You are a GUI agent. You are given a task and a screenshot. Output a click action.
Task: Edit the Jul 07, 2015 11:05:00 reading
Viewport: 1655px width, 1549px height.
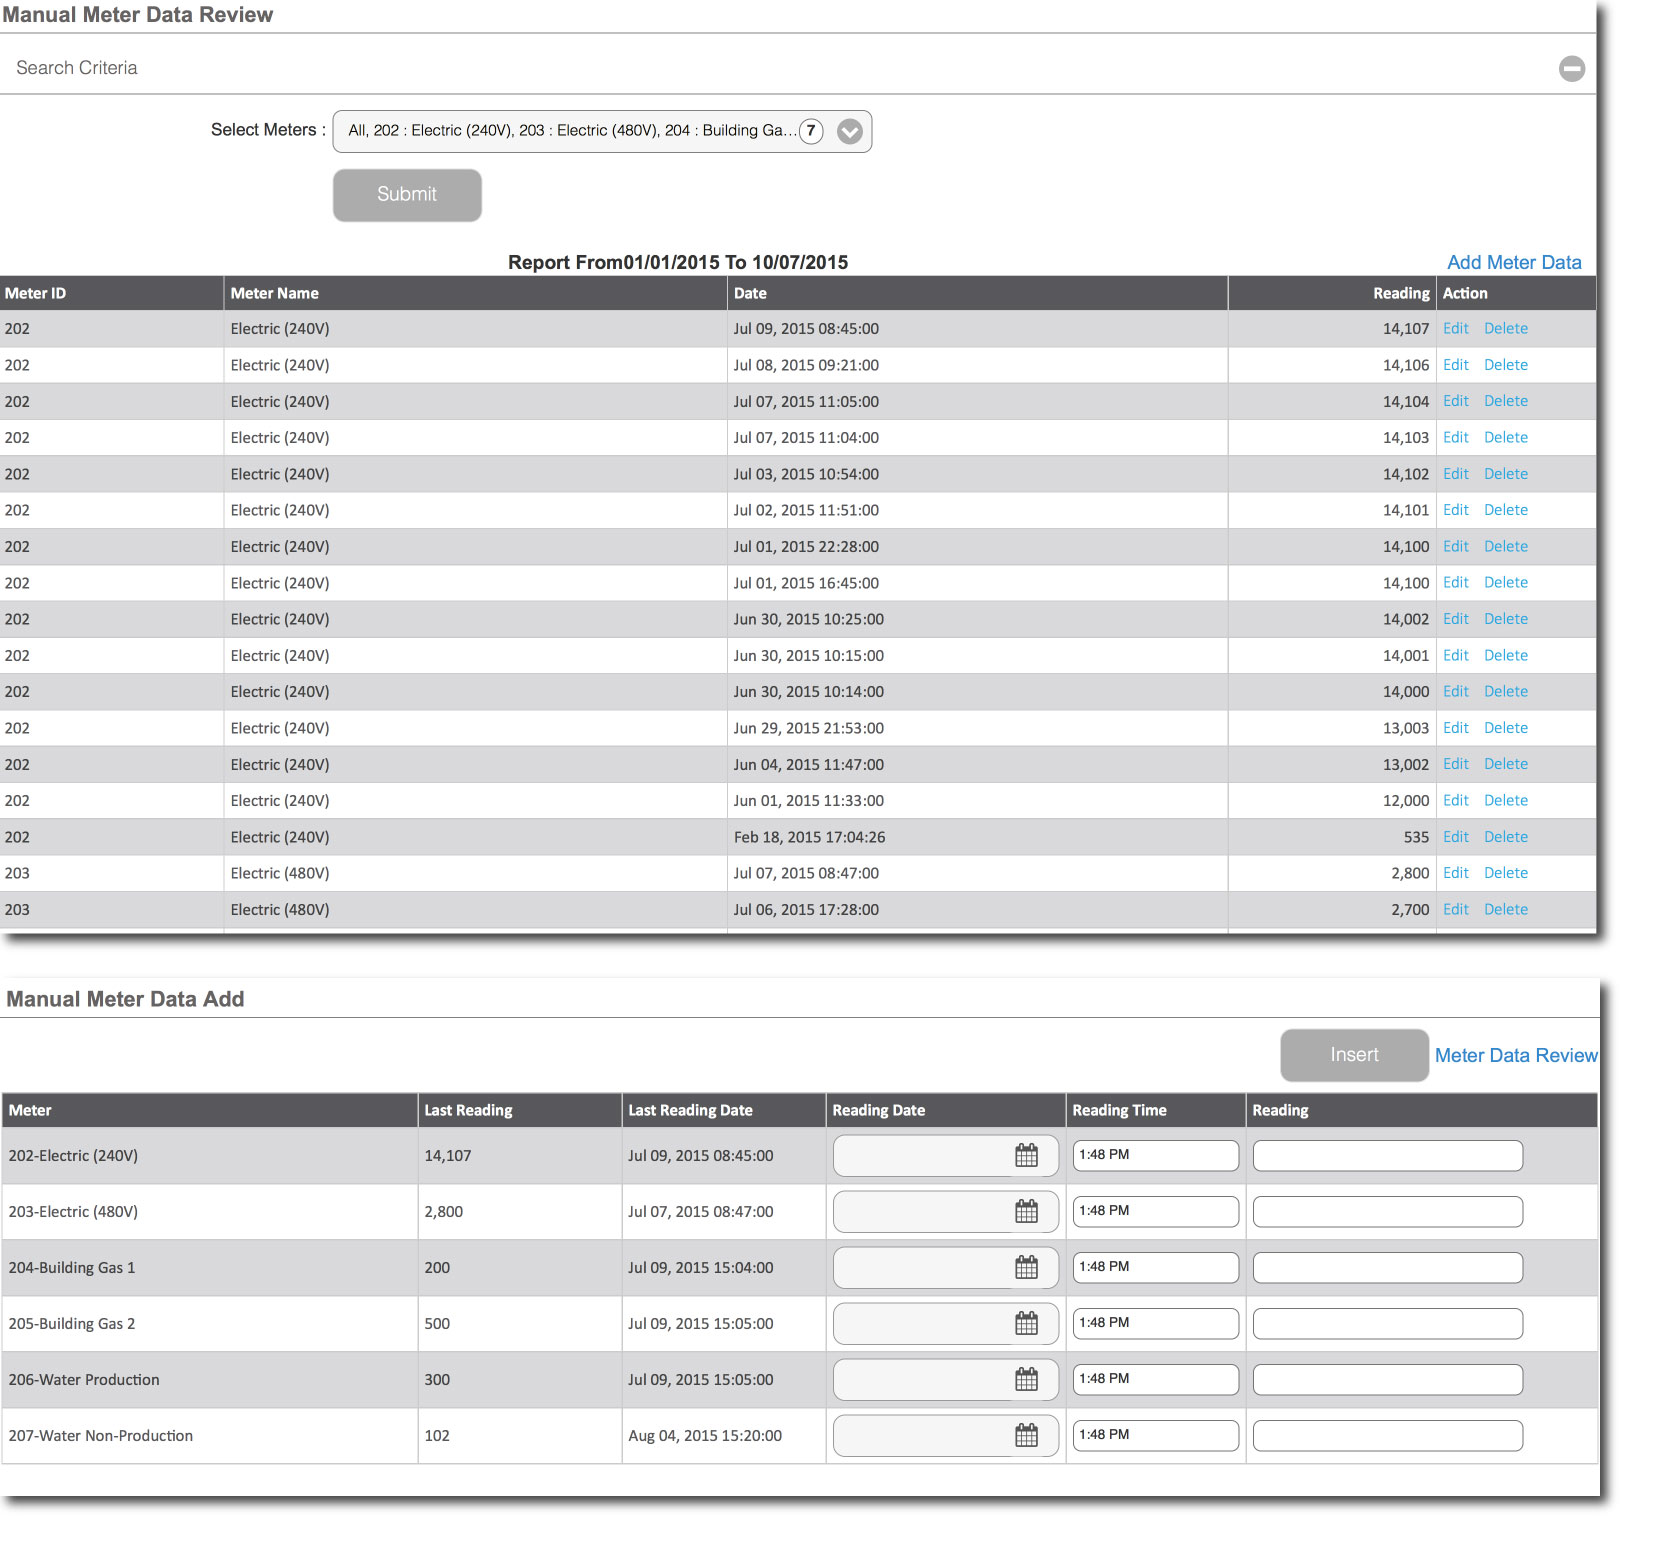click(1455, 401)
